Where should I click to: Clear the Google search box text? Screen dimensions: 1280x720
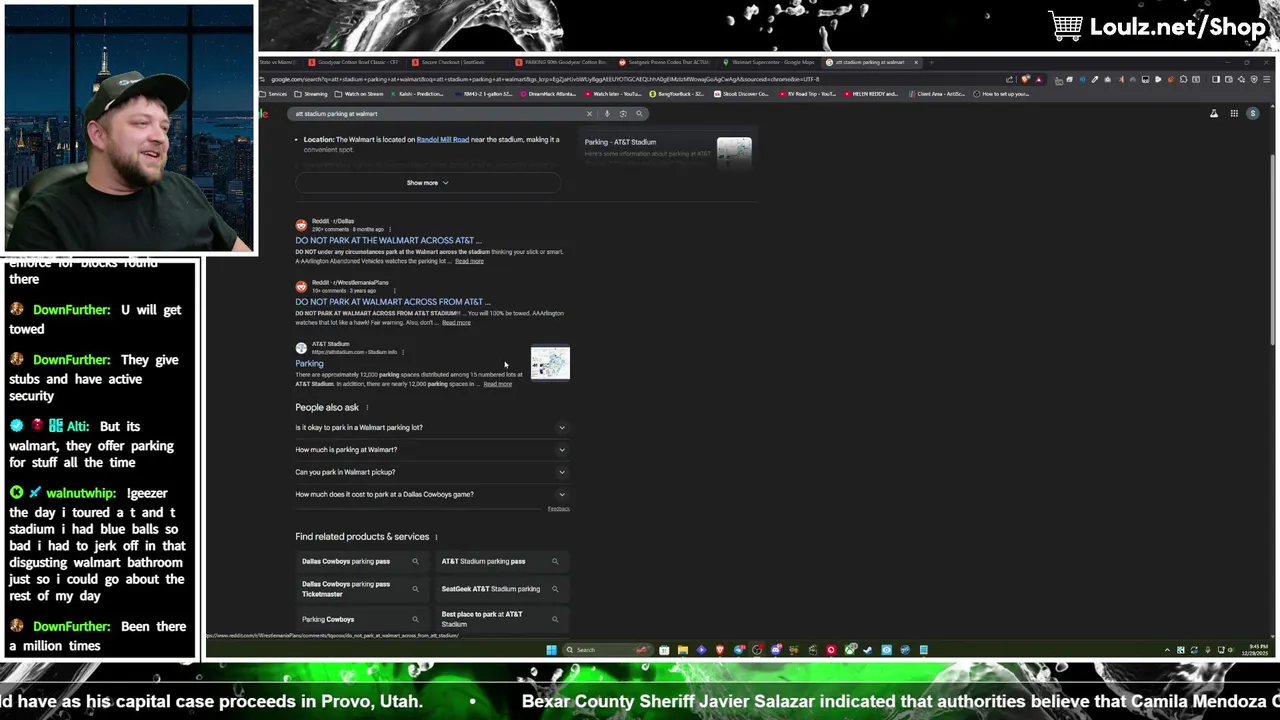[589, 113]
